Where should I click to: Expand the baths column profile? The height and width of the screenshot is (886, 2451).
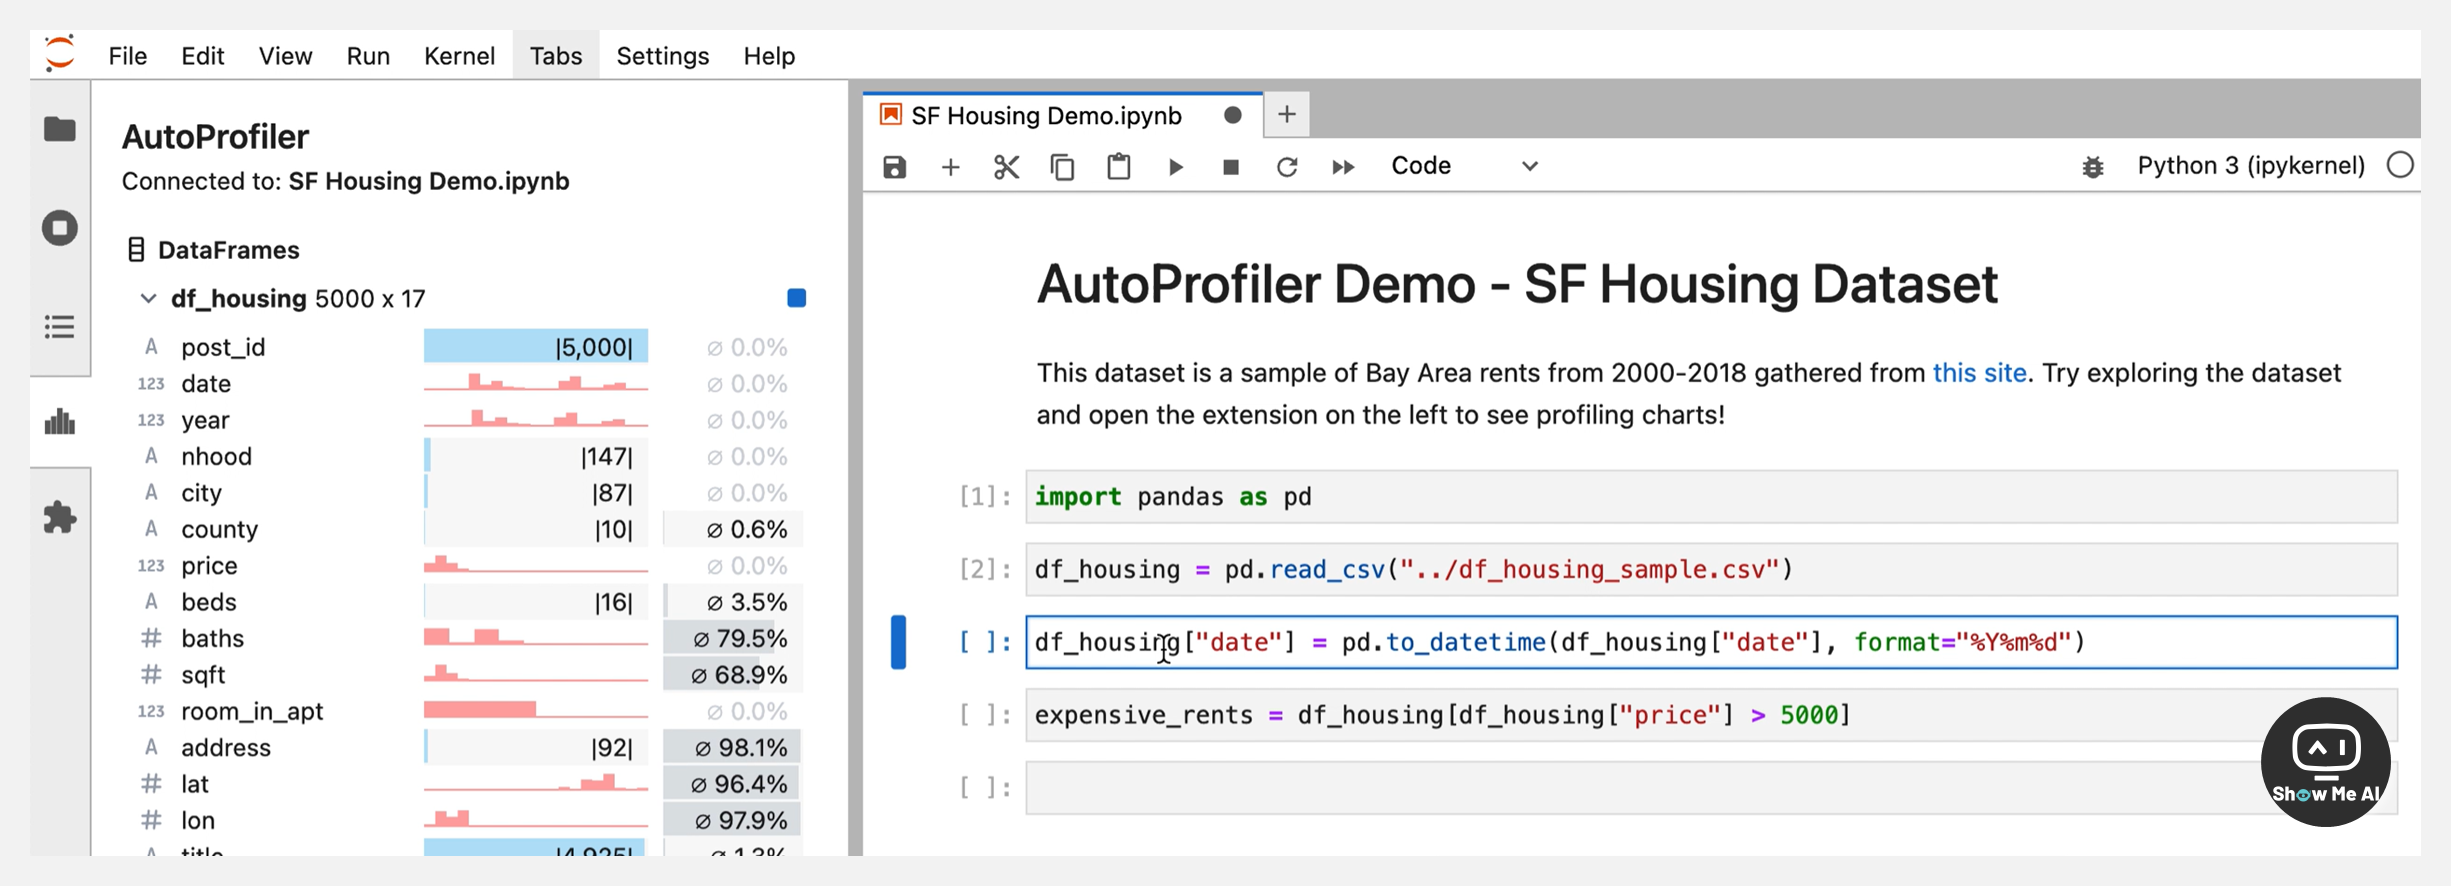(x=465, y=638)
